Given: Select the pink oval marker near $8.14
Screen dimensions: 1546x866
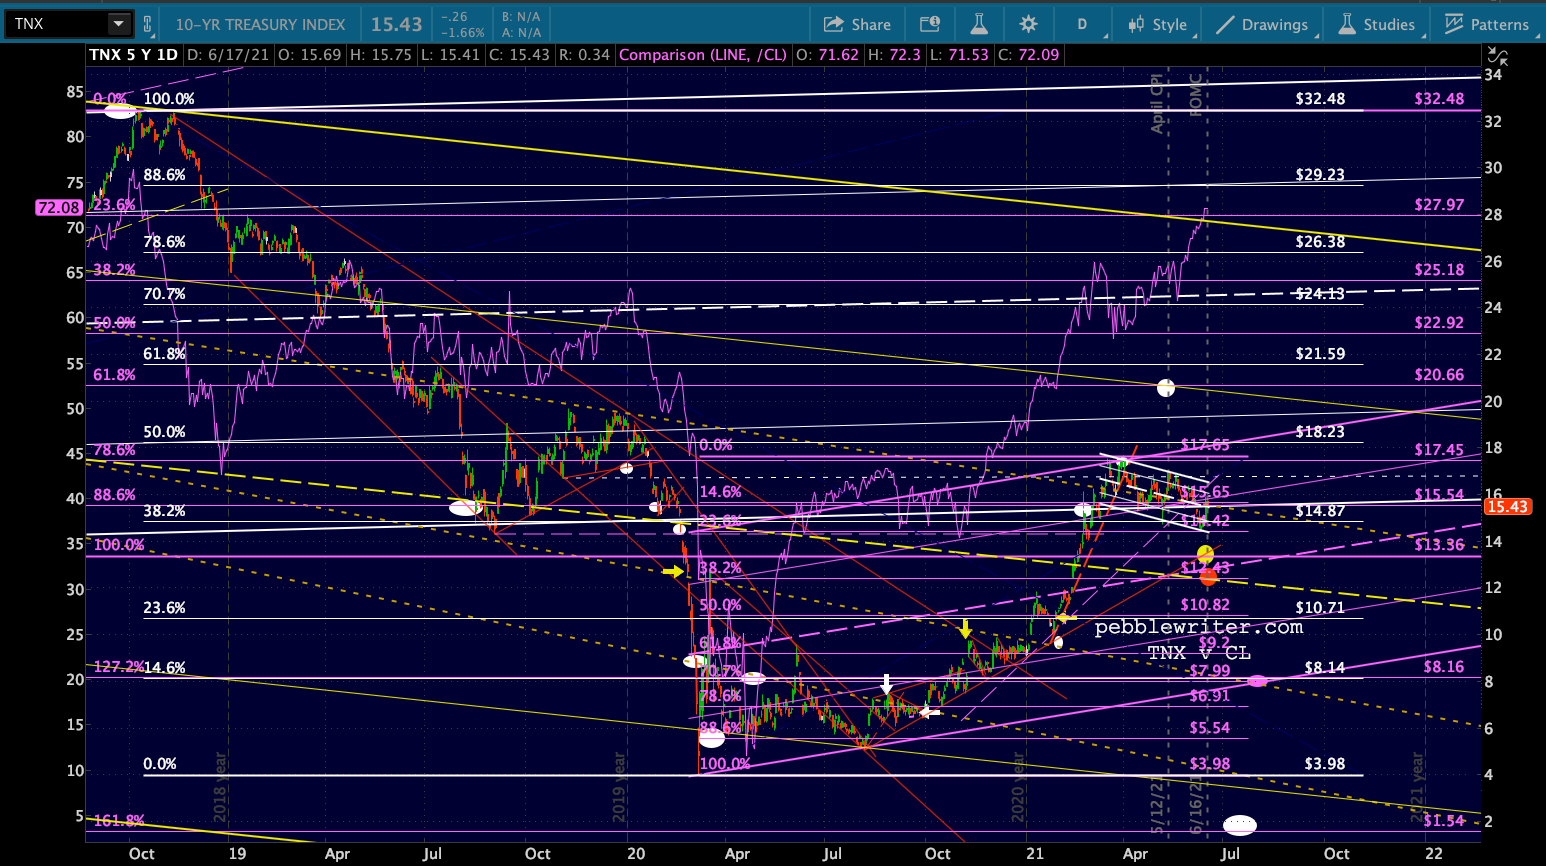Looking at the screenshot, I should (1258, 681).
